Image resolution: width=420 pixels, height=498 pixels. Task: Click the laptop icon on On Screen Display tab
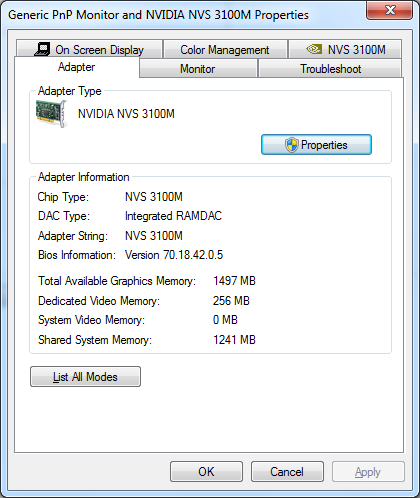pos(42,49)
